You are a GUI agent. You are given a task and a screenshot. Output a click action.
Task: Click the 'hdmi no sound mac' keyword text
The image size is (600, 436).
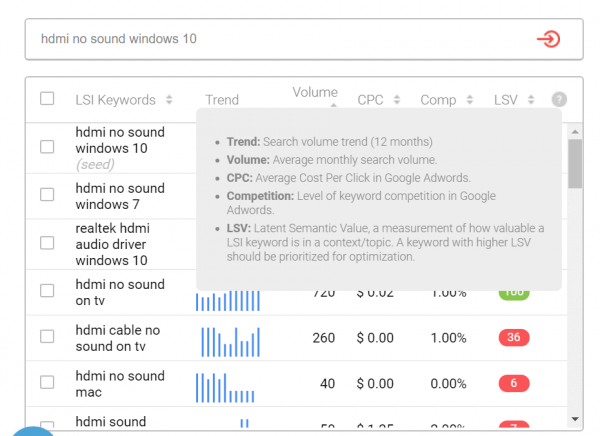pyautogui.click(x=120, y=384)
